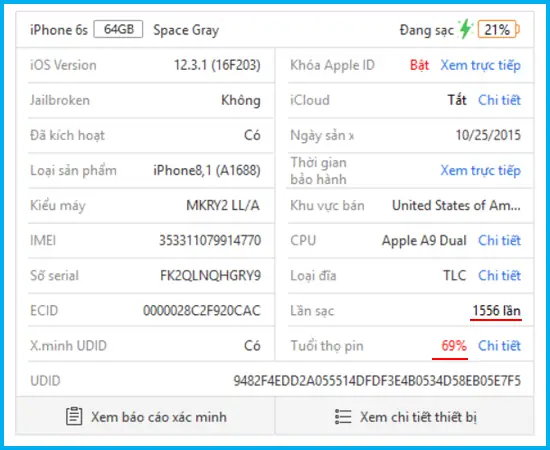This screenshot has width=550, height=450.
Task: Click the iOS Version label
Action: point(63,65)
